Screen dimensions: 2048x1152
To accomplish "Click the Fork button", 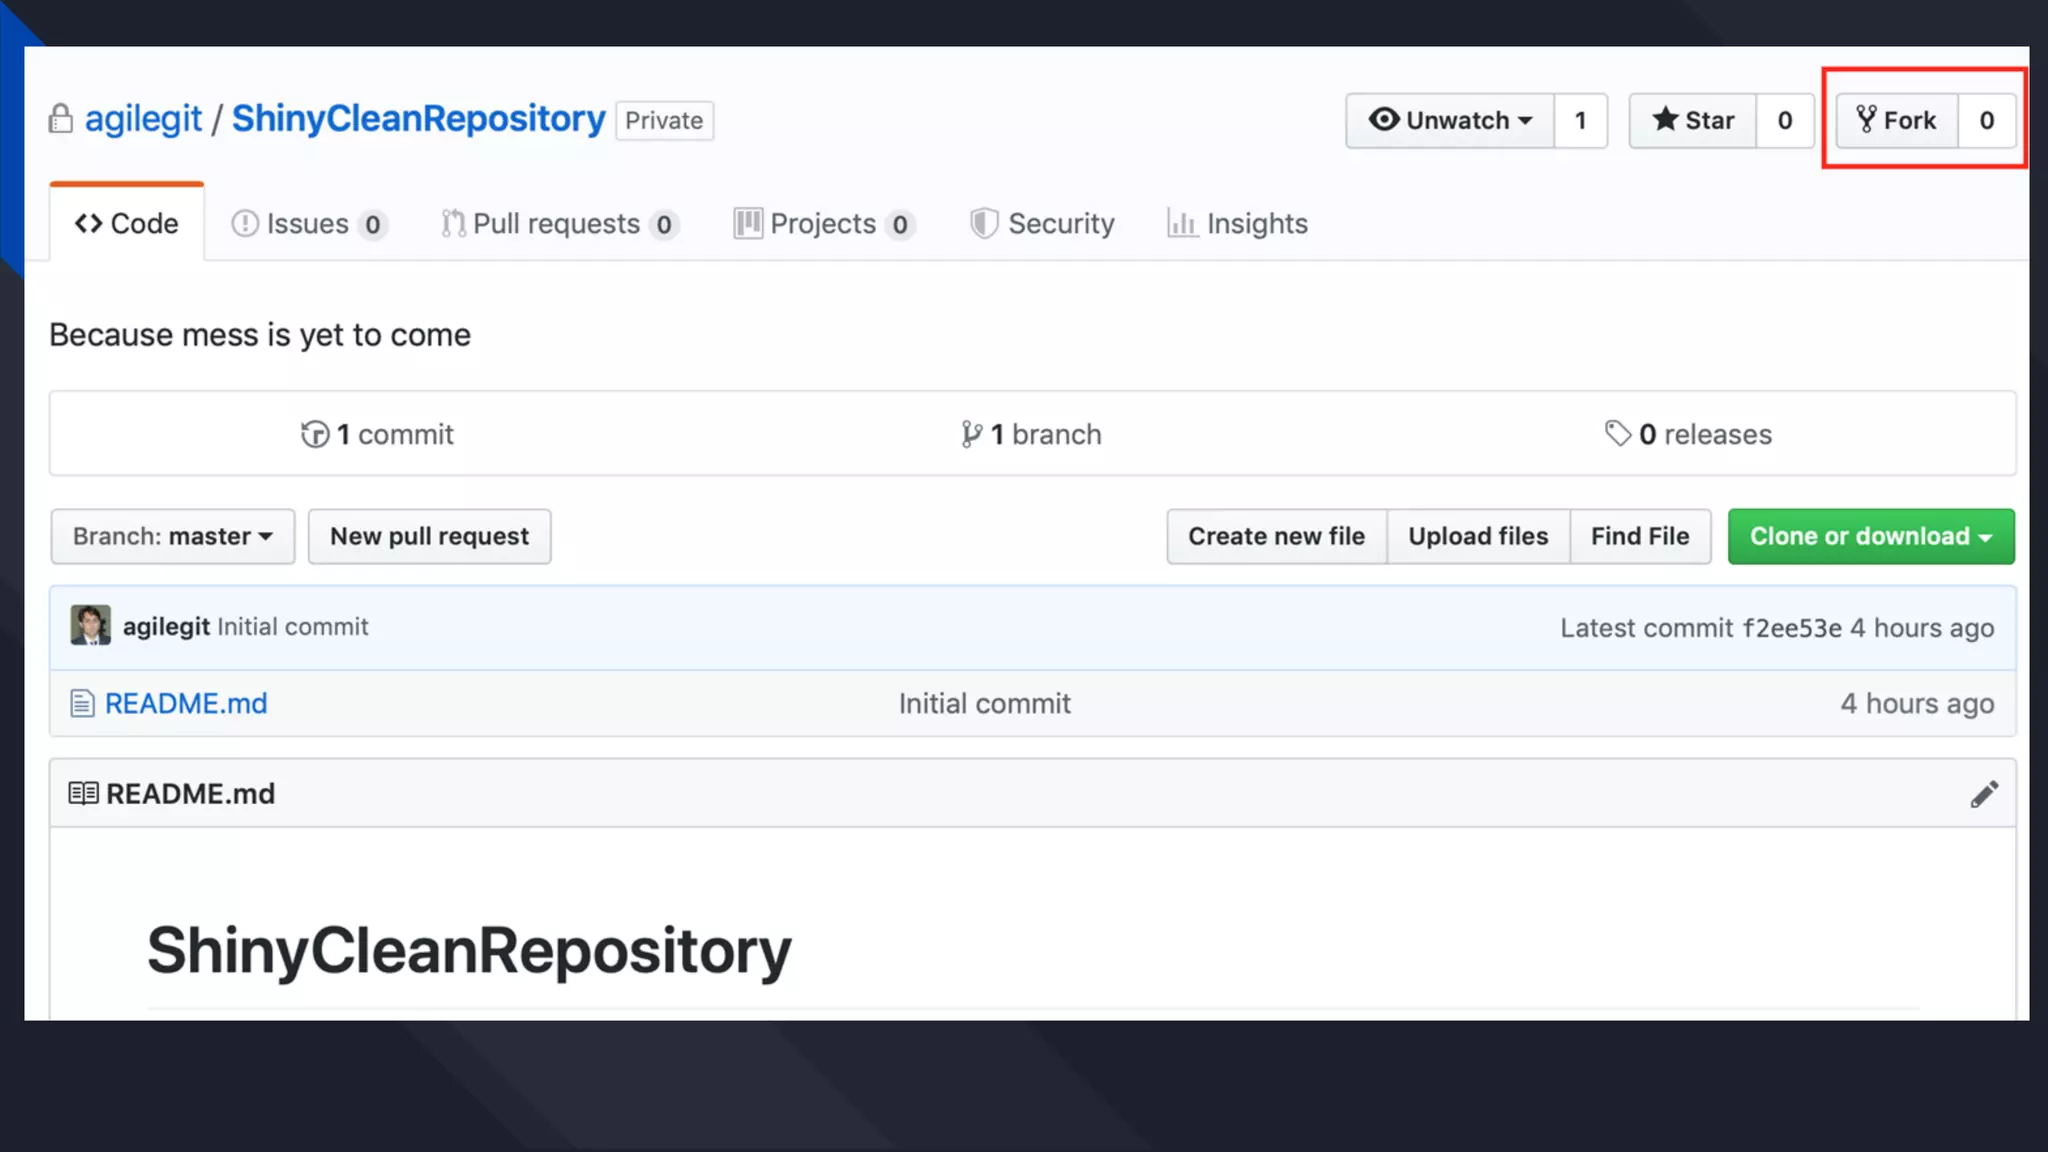I will (1897, 120).
